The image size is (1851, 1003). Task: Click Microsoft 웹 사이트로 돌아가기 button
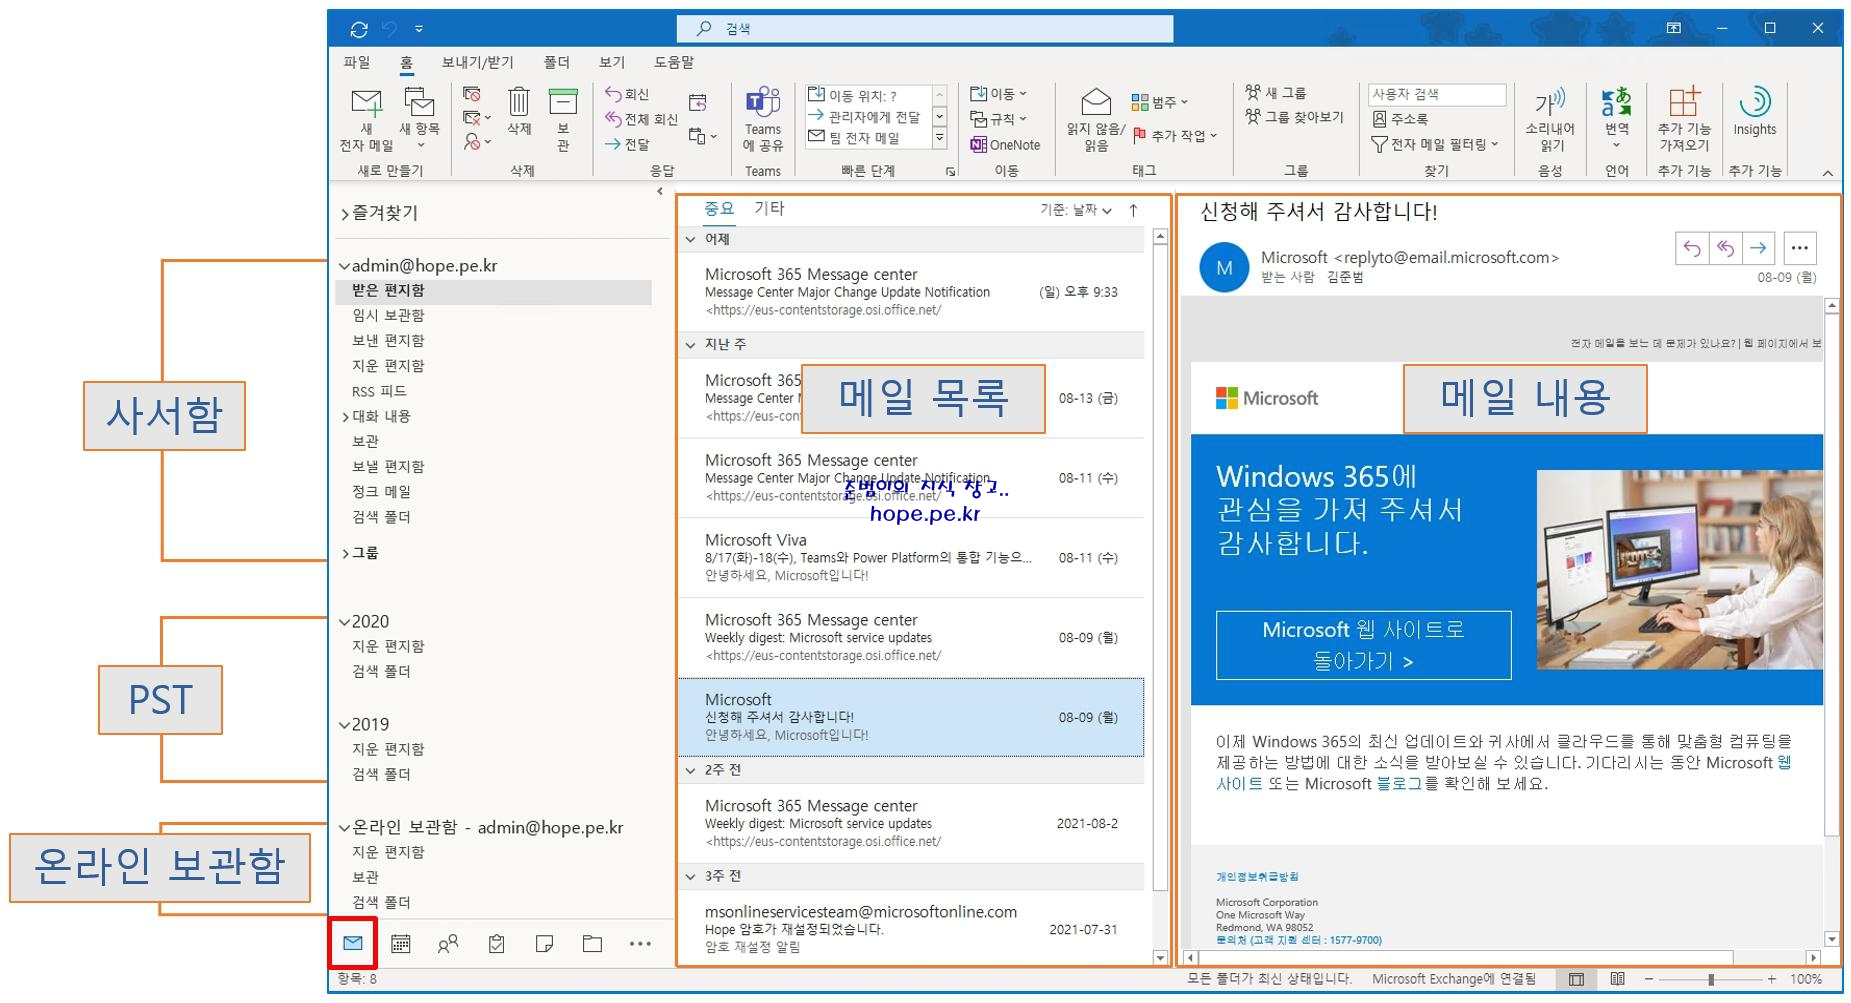[1363, 645]
